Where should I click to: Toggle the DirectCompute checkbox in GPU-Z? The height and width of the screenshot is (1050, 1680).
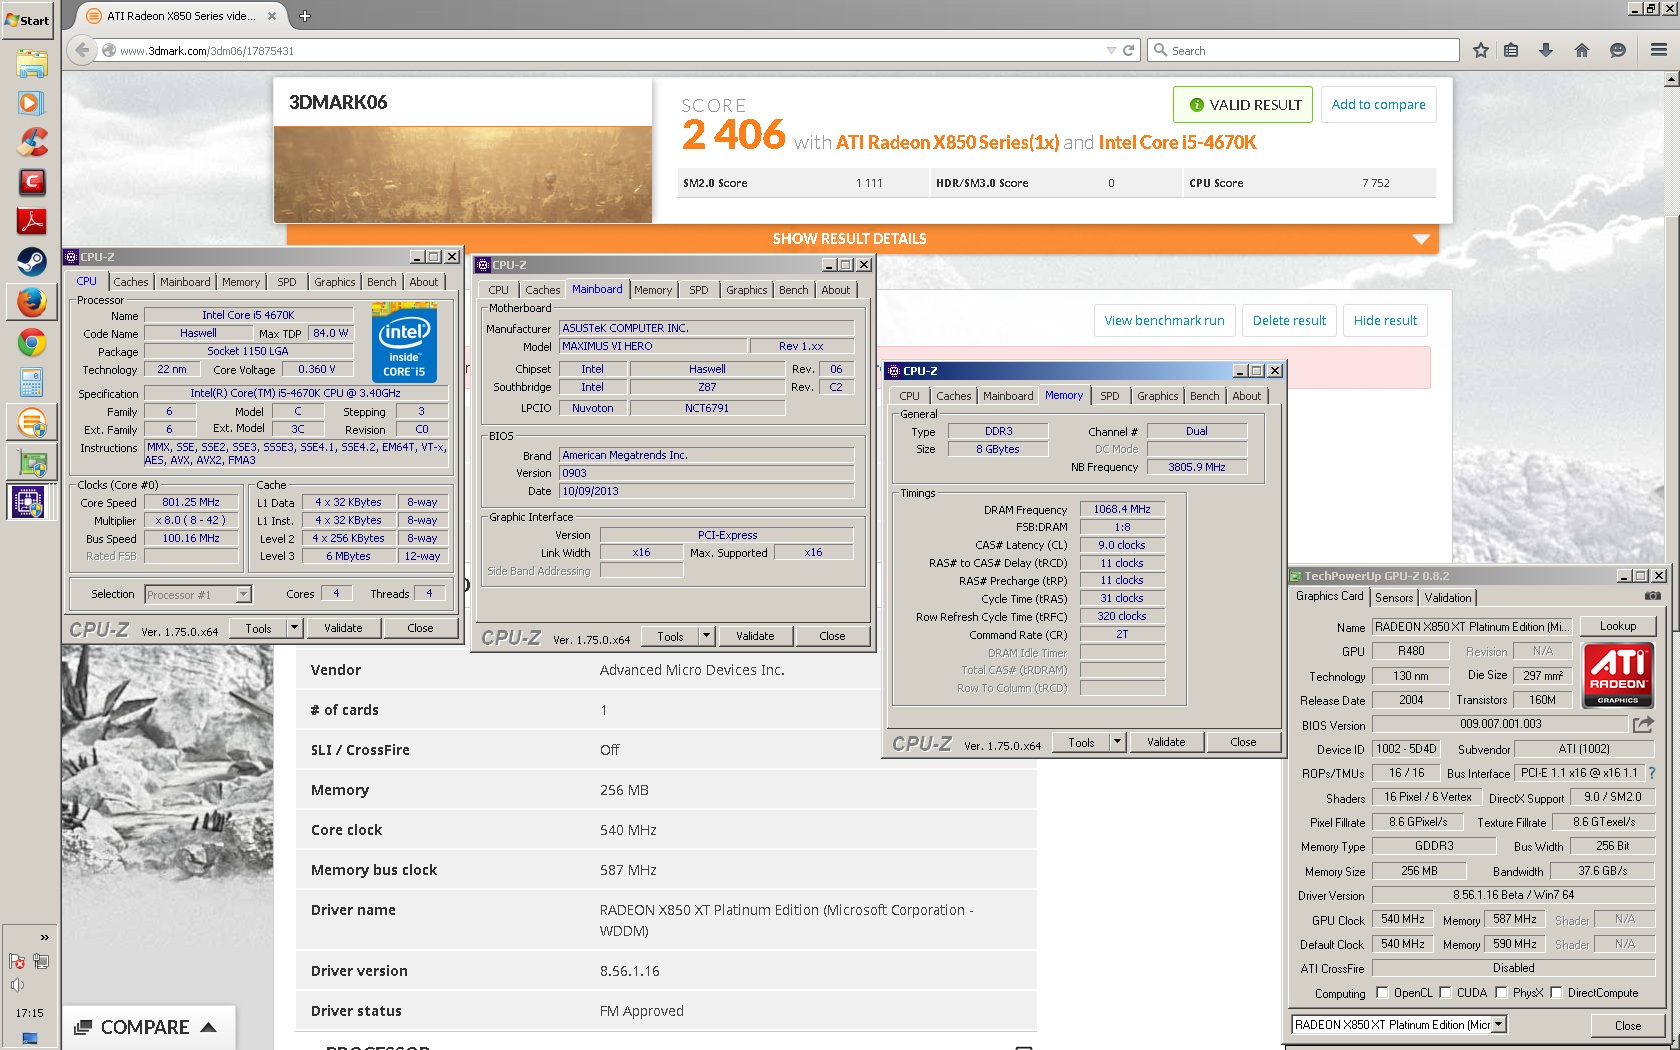(x=1556, y=993)
